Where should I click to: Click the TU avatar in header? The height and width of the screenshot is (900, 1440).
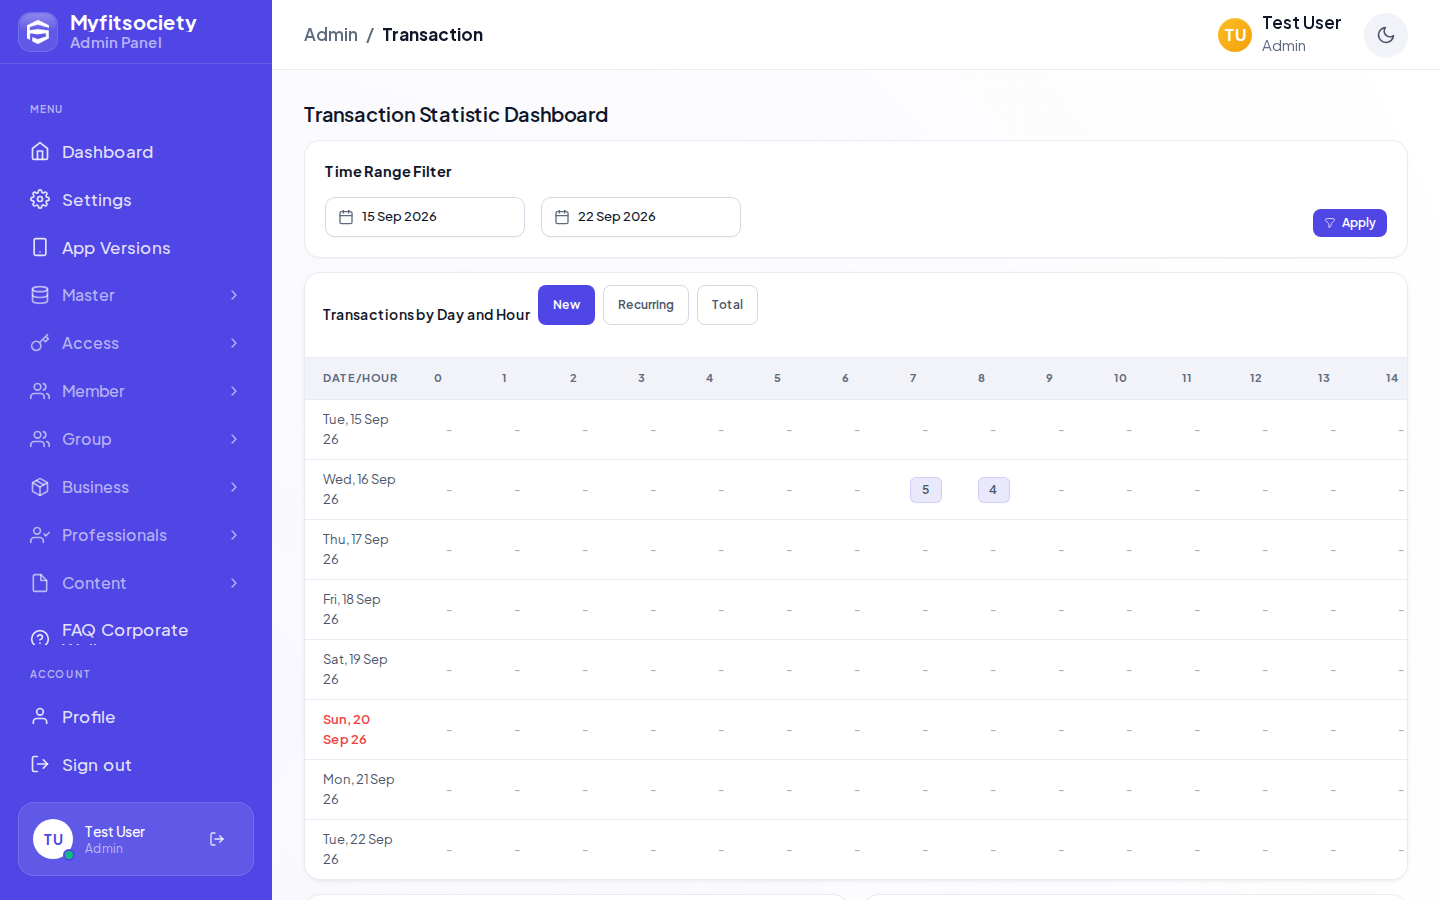click(x=1235, y=35)
